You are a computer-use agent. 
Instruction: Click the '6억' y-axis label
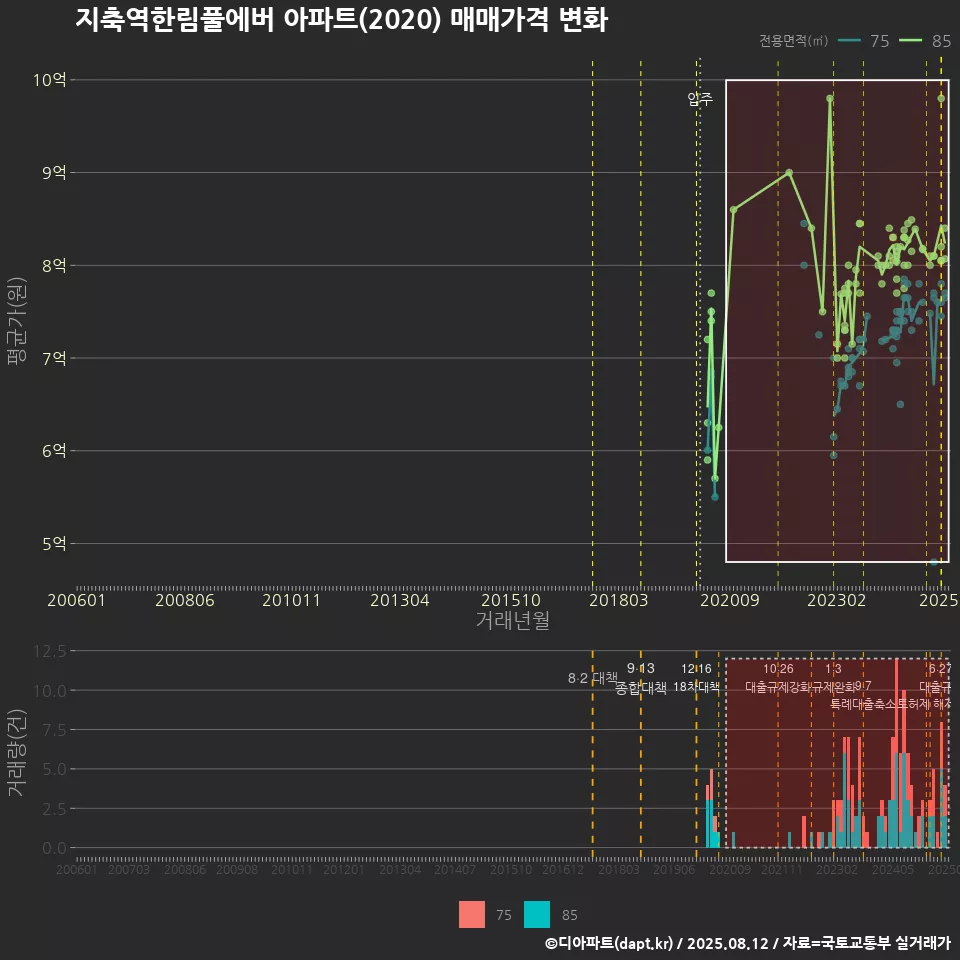click(54, 451)
